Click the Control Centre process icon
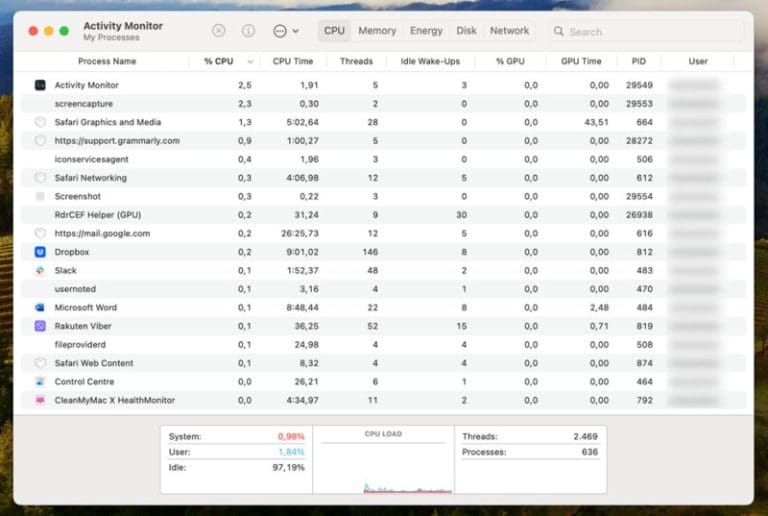The image size is (768, 516). [x=40, y=381]
